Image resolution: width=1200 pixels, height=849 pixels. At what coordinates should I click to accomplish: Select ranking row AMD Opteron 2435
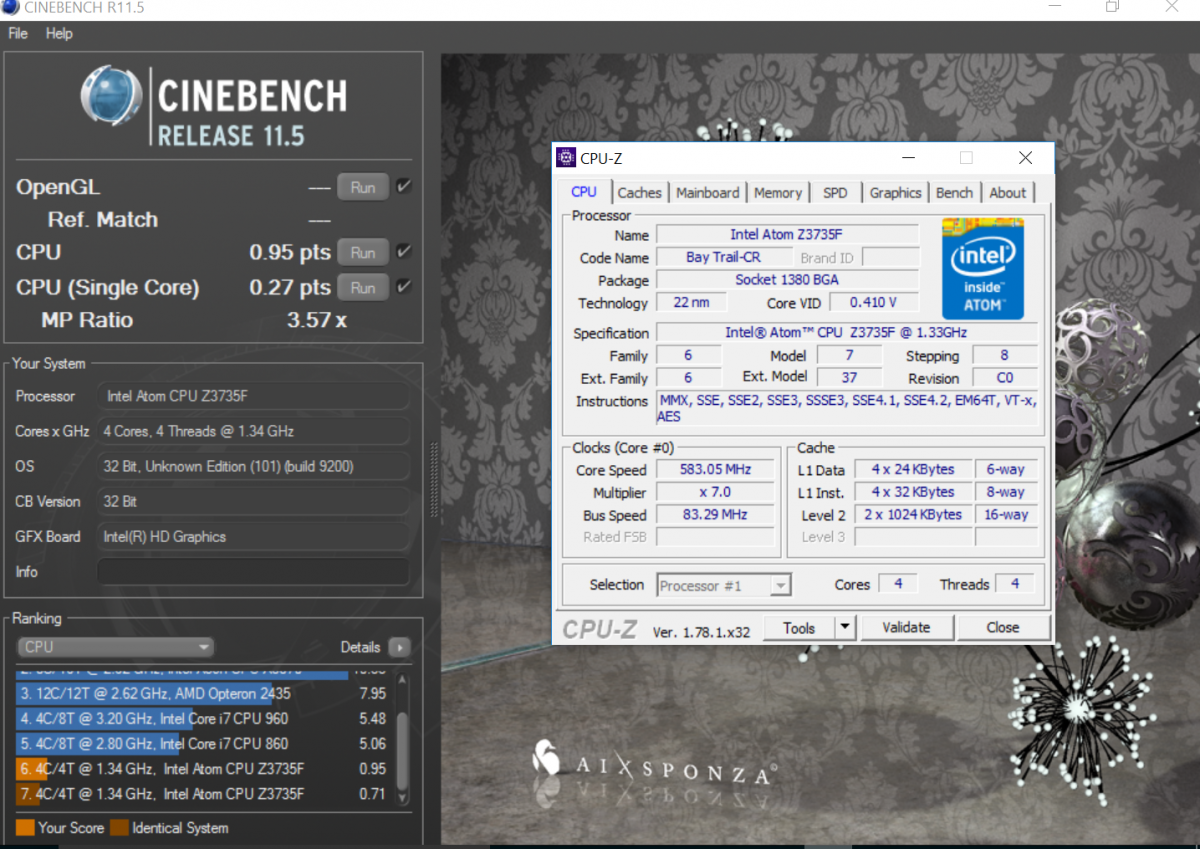202,693
